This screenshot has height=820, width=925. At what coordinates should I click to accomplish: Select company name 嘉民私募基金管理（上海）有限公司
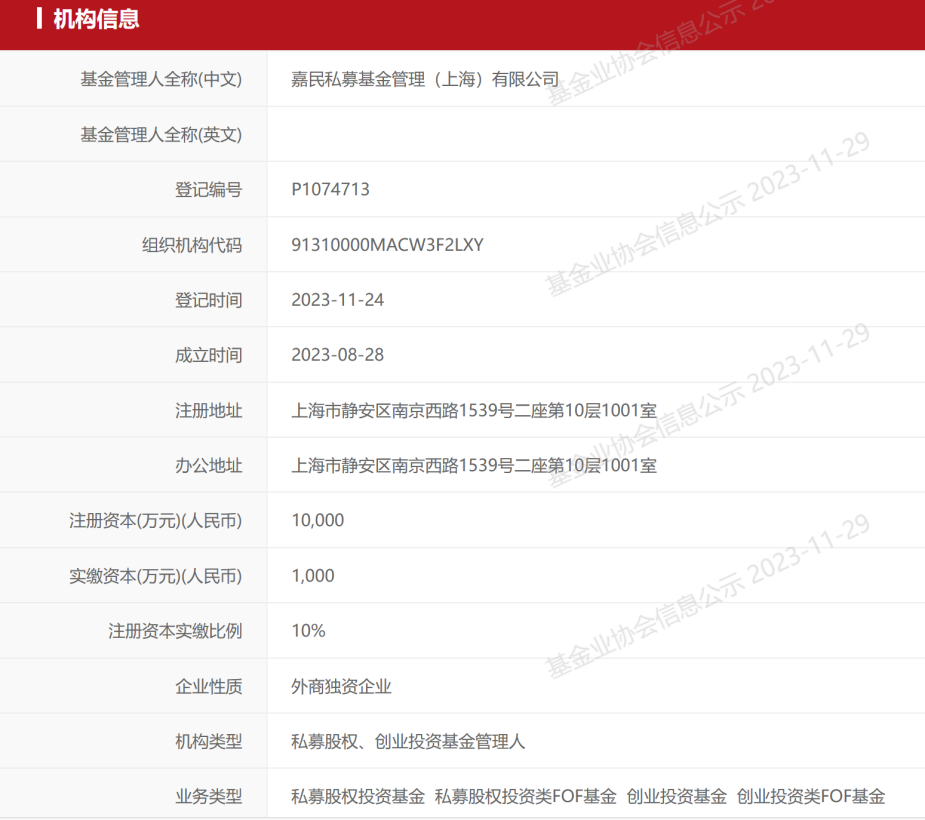pos(425,79)
